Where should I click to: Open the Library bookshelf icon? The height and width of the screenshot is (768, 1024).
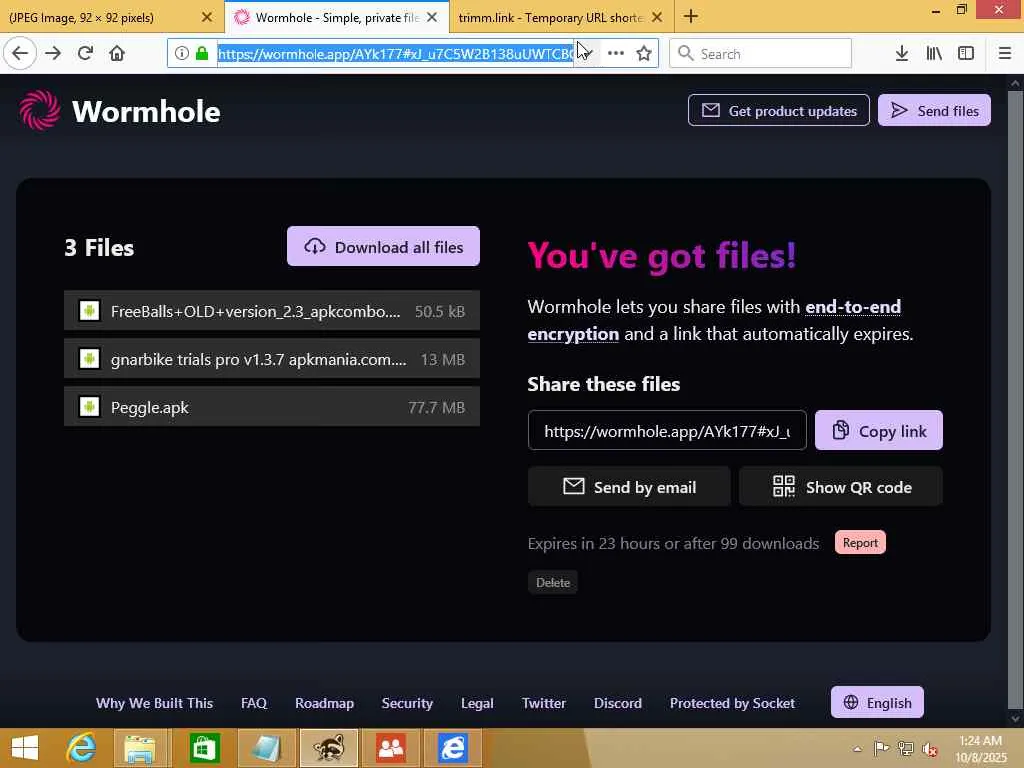(934, 53)
